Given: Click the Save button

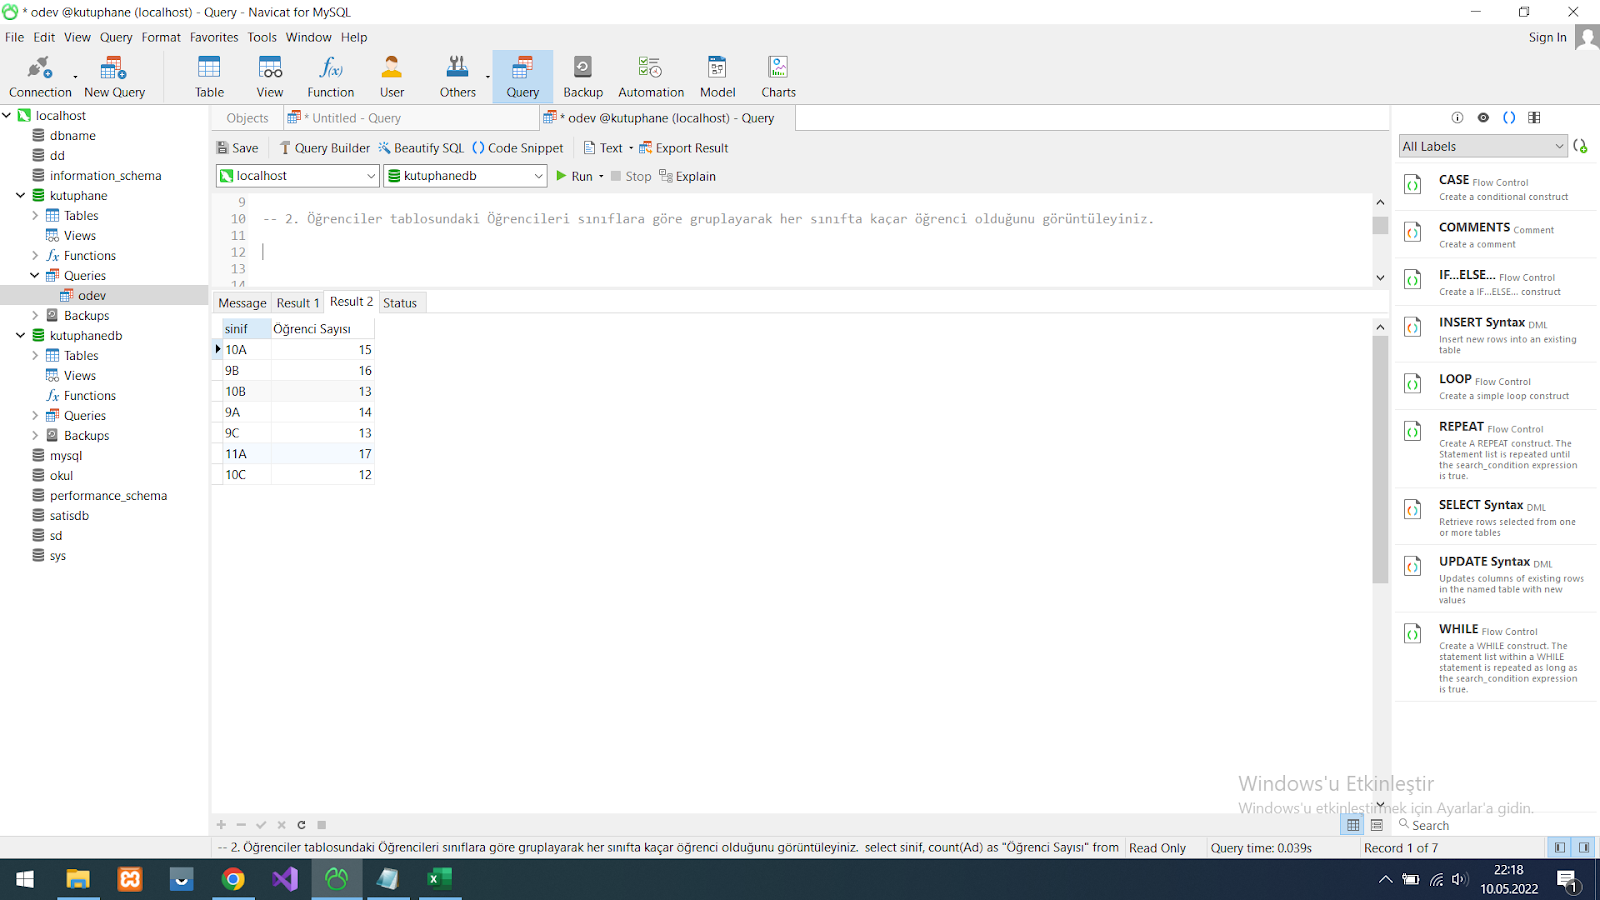Looking at the screenshot, I should 238,148.
